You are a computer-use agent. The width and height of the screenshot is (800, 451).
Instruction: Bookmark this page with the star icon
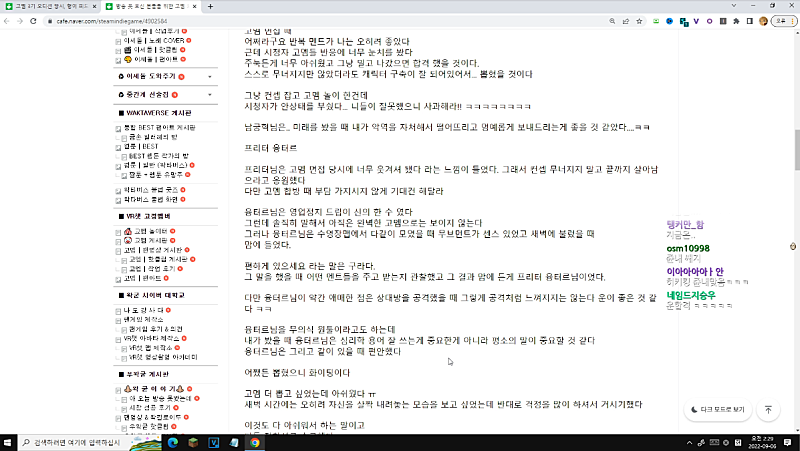click(639, 21)
